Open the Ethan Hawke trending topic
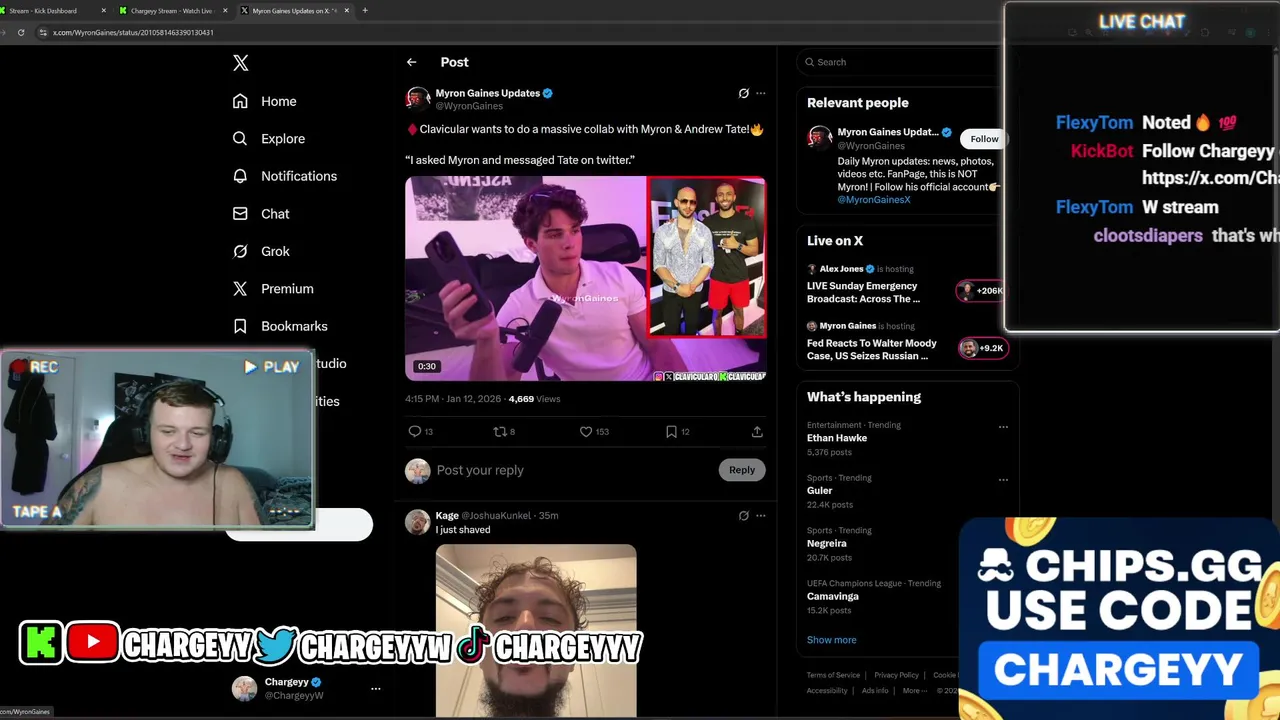This screenshot has width=1280, height=720. click(837, 438)
